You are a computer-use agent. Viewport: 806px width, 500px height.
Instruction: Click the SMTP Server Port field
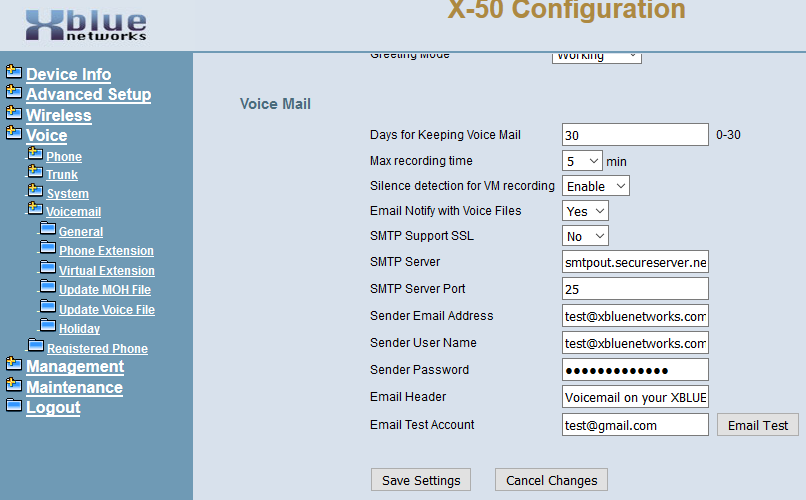point(635,289)
